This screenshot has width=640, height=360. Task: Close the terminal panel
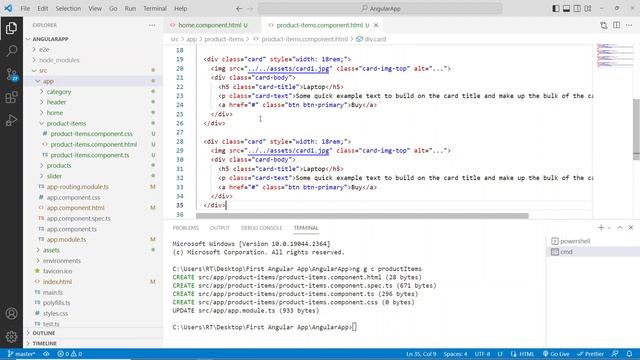[x=631, y=228]
